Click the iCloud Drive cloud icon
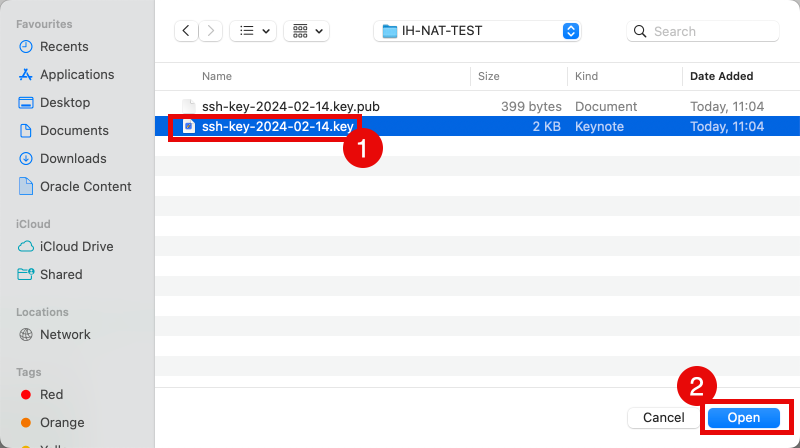The height and width of the screenshot is (448, 800). tap(26, 246)
